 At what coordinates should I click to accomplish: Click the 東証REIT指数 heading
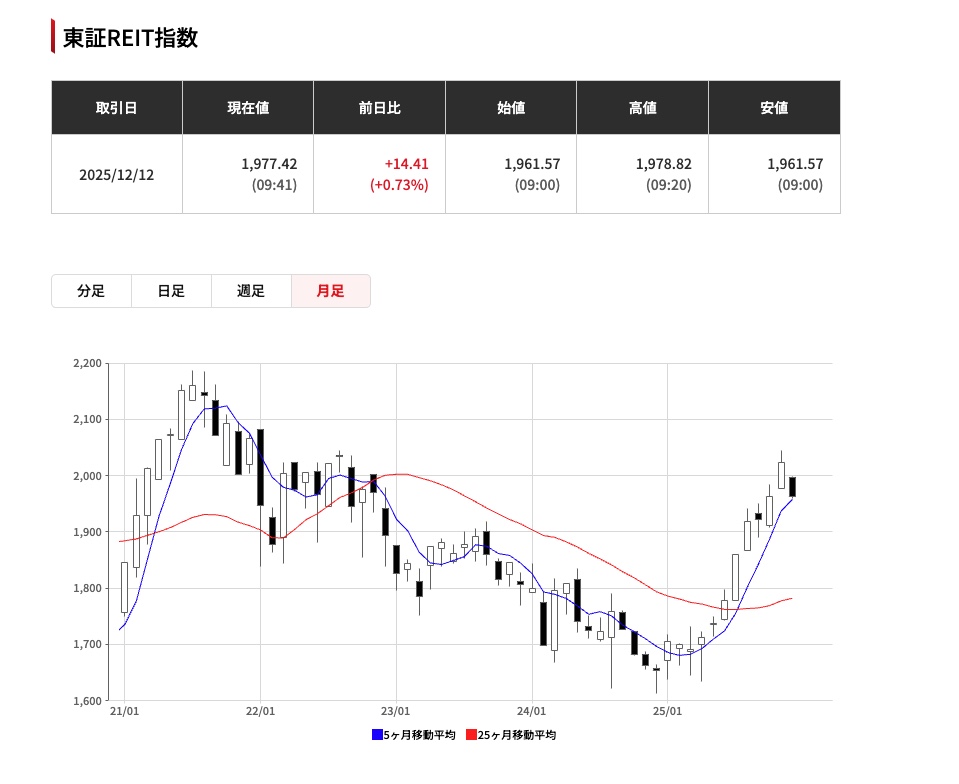[x=130, y=37]
